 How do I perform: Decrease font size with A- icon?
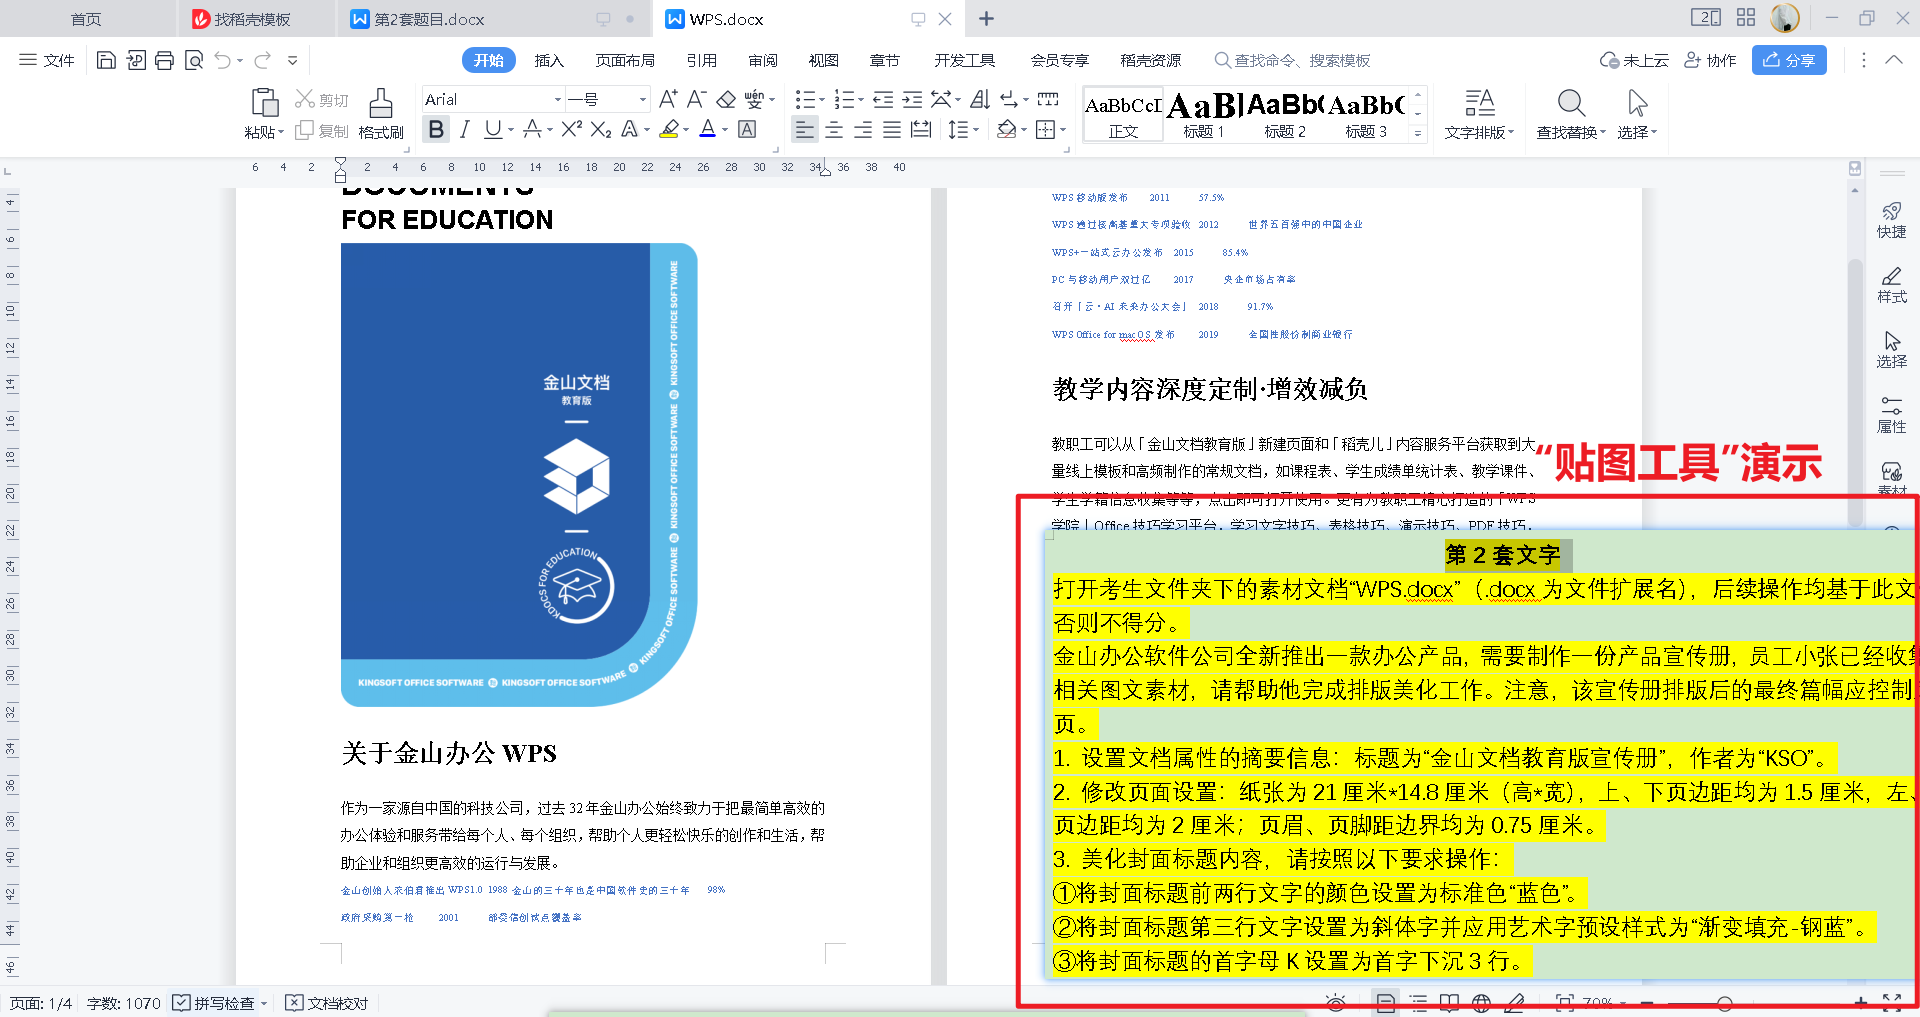[x=696, y=99]
